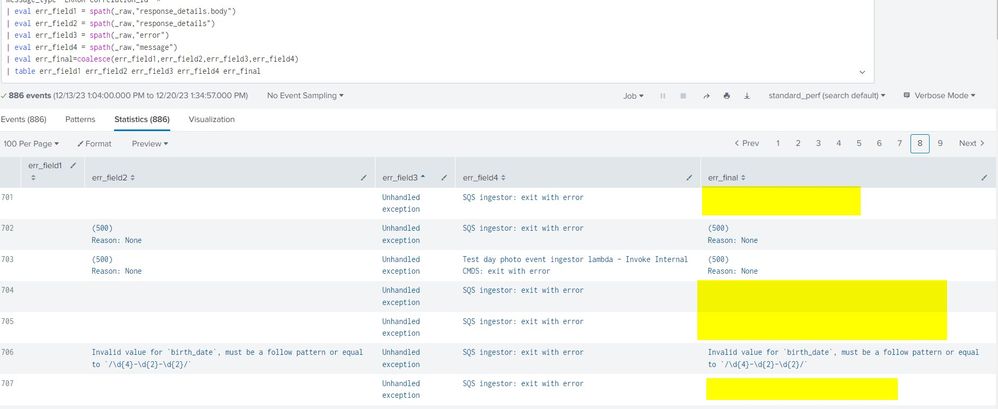Click pencil icon on err_field4 column
This screenshot has width=998, height=409.
pyautogui.click(x=690, y=177)
